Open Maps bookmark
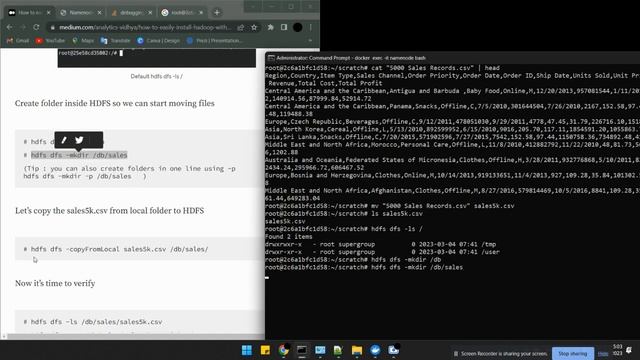Image resolution: width=640 pixels, height=360 pixels. point(83,40)
